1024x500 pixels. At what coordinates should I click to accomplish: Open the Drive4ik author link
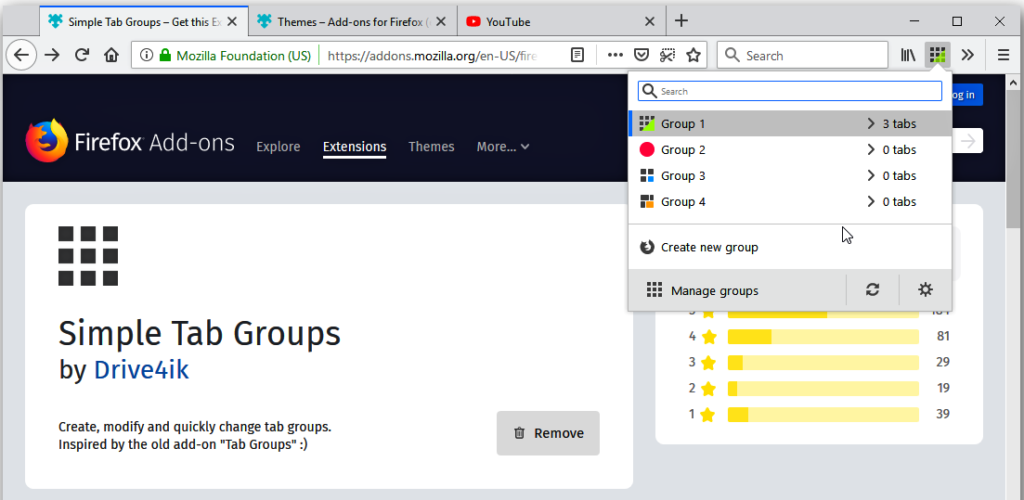click(141, 369)
